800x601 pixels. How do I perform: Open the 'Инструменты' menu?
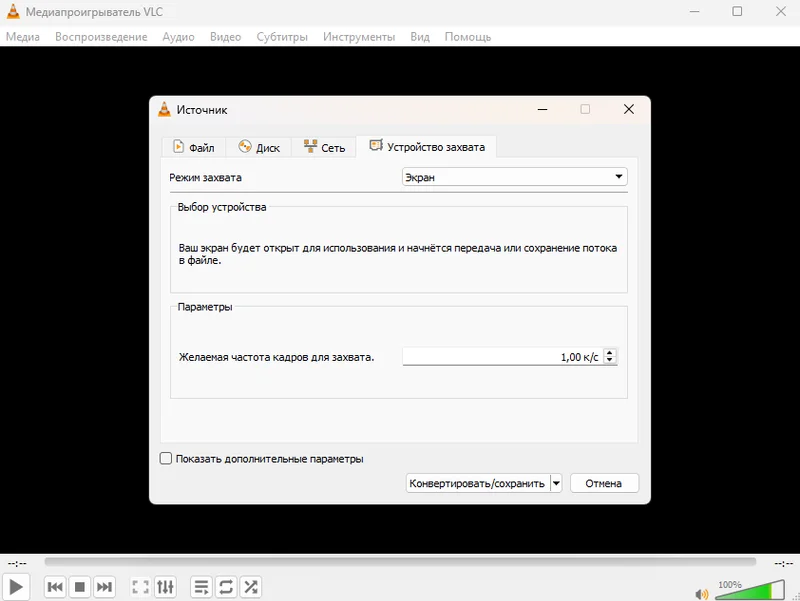coord(359,37)
